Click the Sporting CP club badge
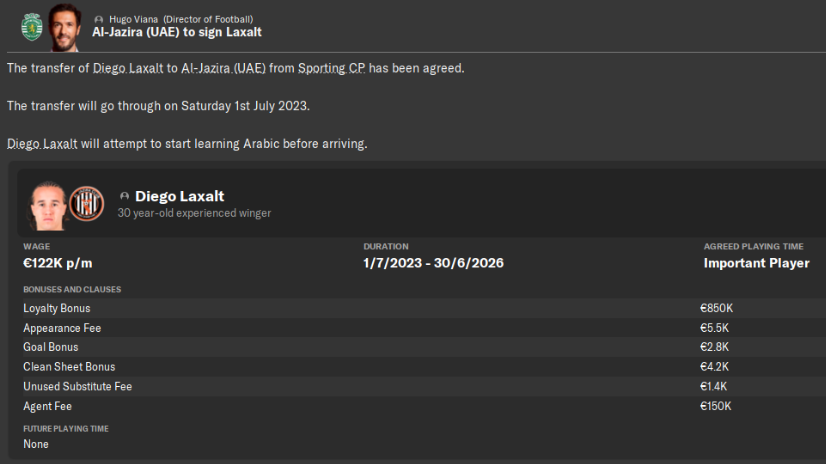Viewport: 826px width, 464px height. 31,27
